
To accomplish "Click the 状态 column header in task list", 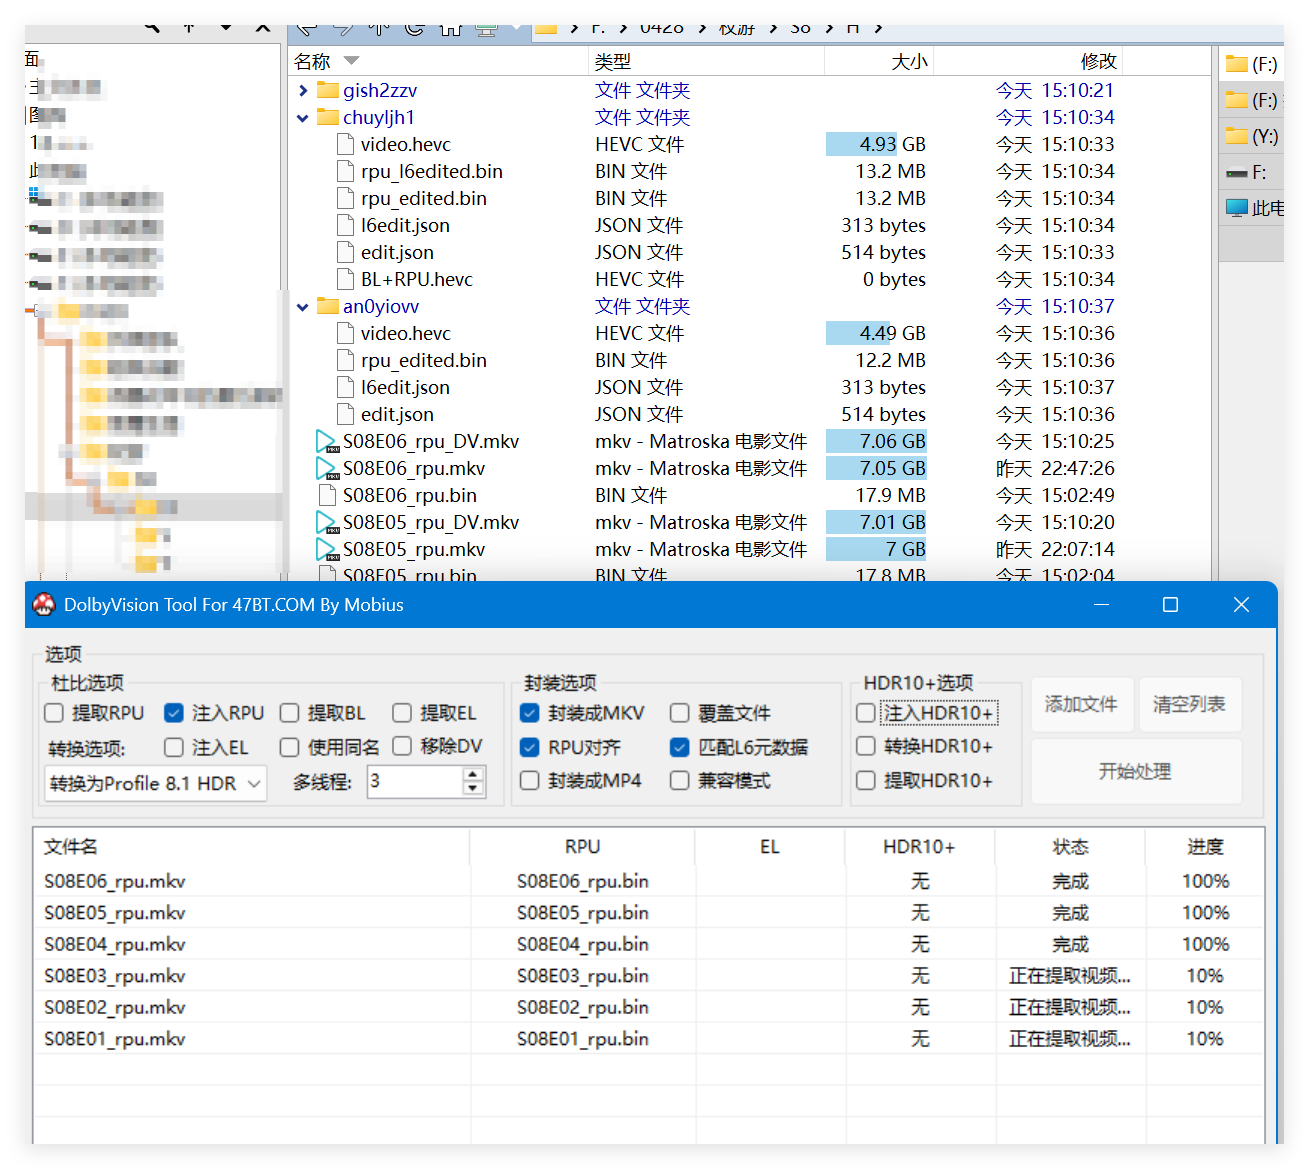I will pos(1070,847).
